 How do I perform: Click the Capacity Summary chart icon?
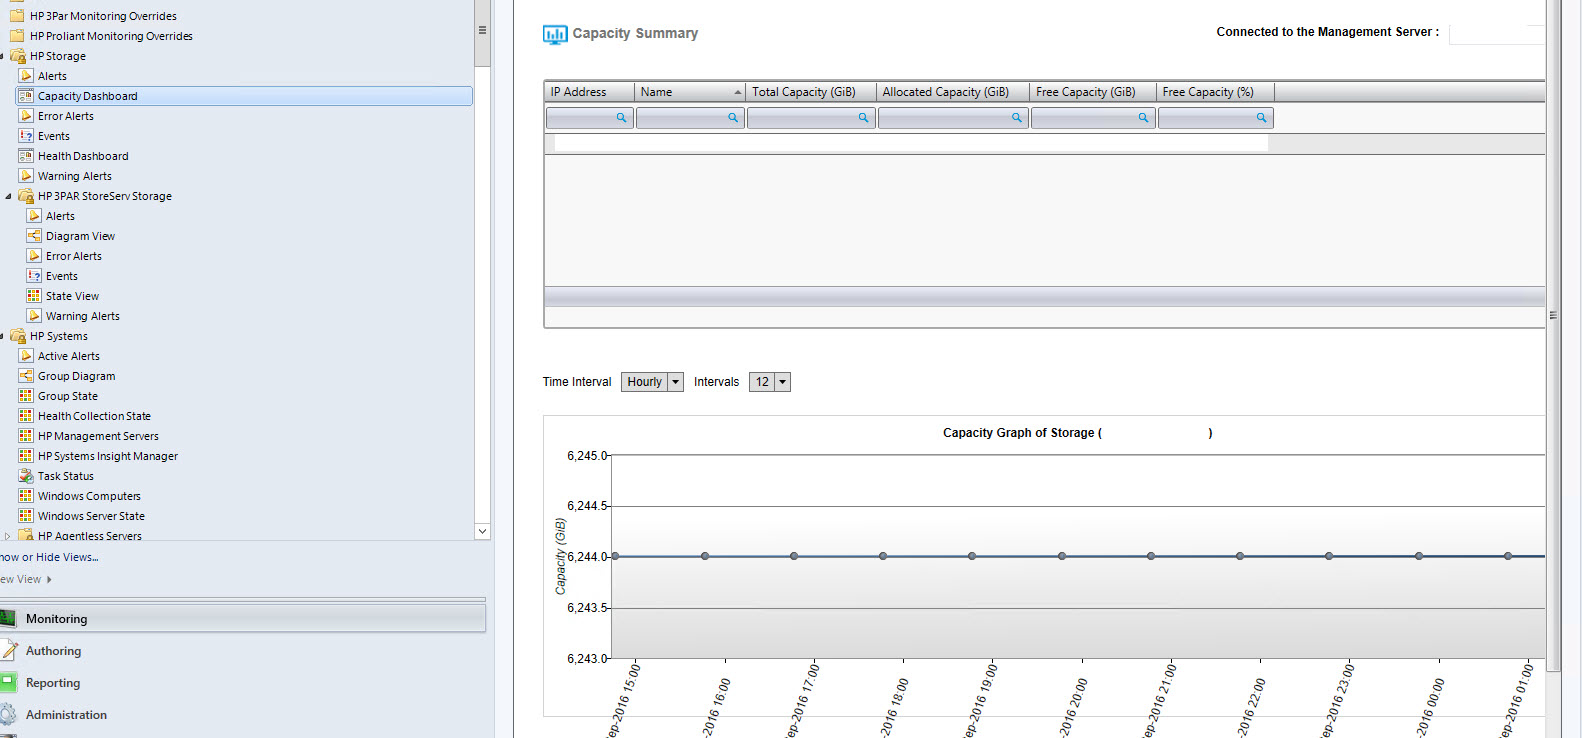click(x=554, y=34)
